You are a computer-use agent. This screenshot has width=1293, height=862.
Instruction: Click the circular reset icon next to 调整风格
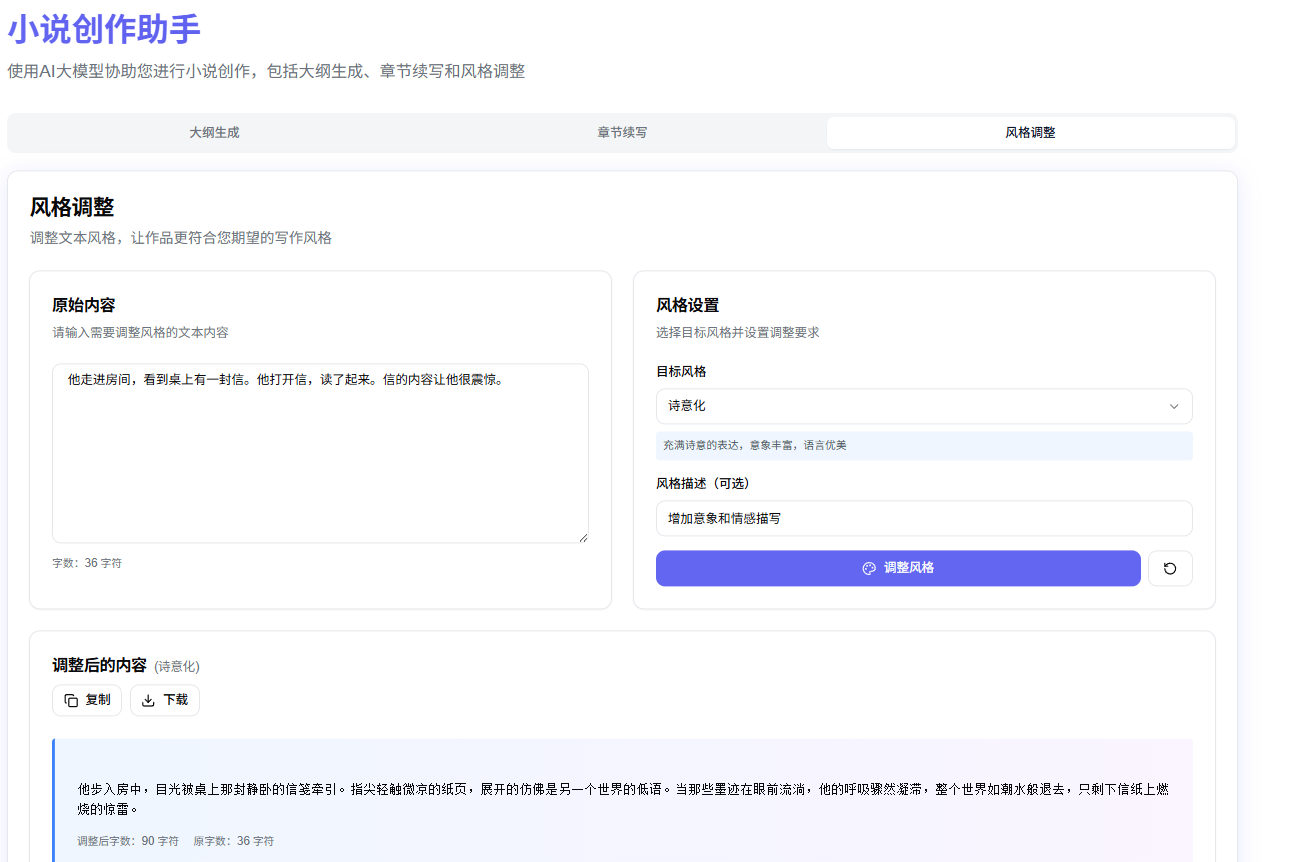point(1169,568)
